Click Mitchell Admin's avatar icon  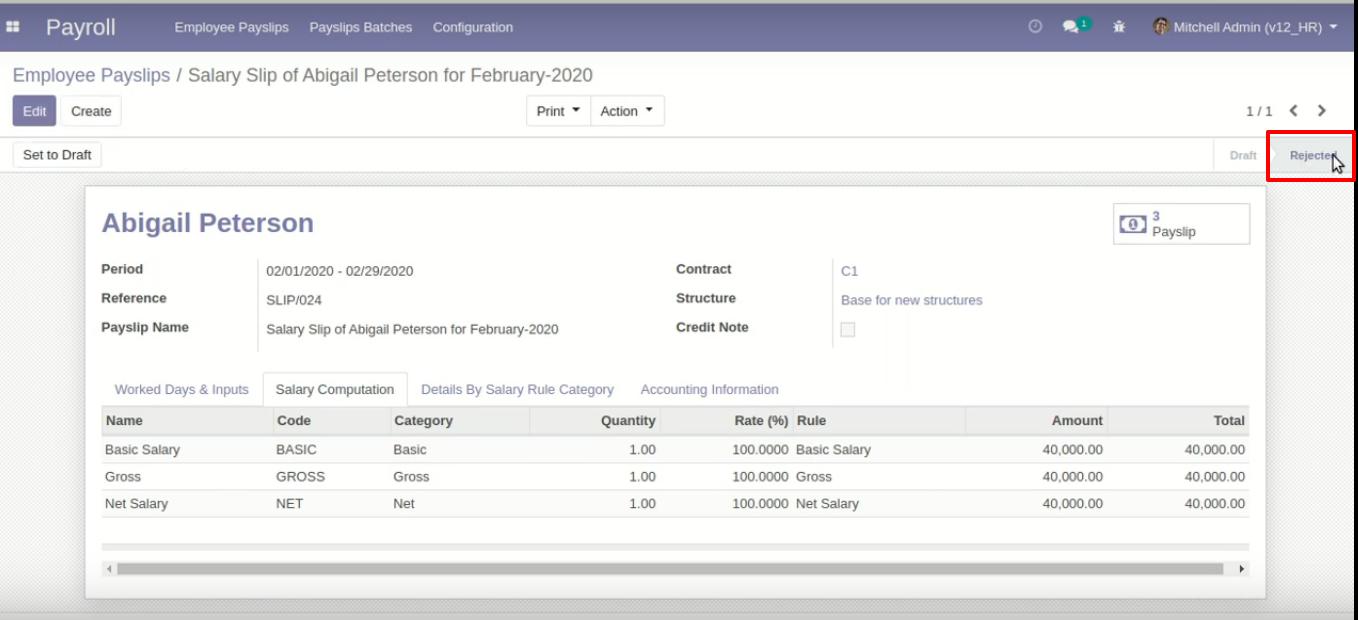point(1161,27)
